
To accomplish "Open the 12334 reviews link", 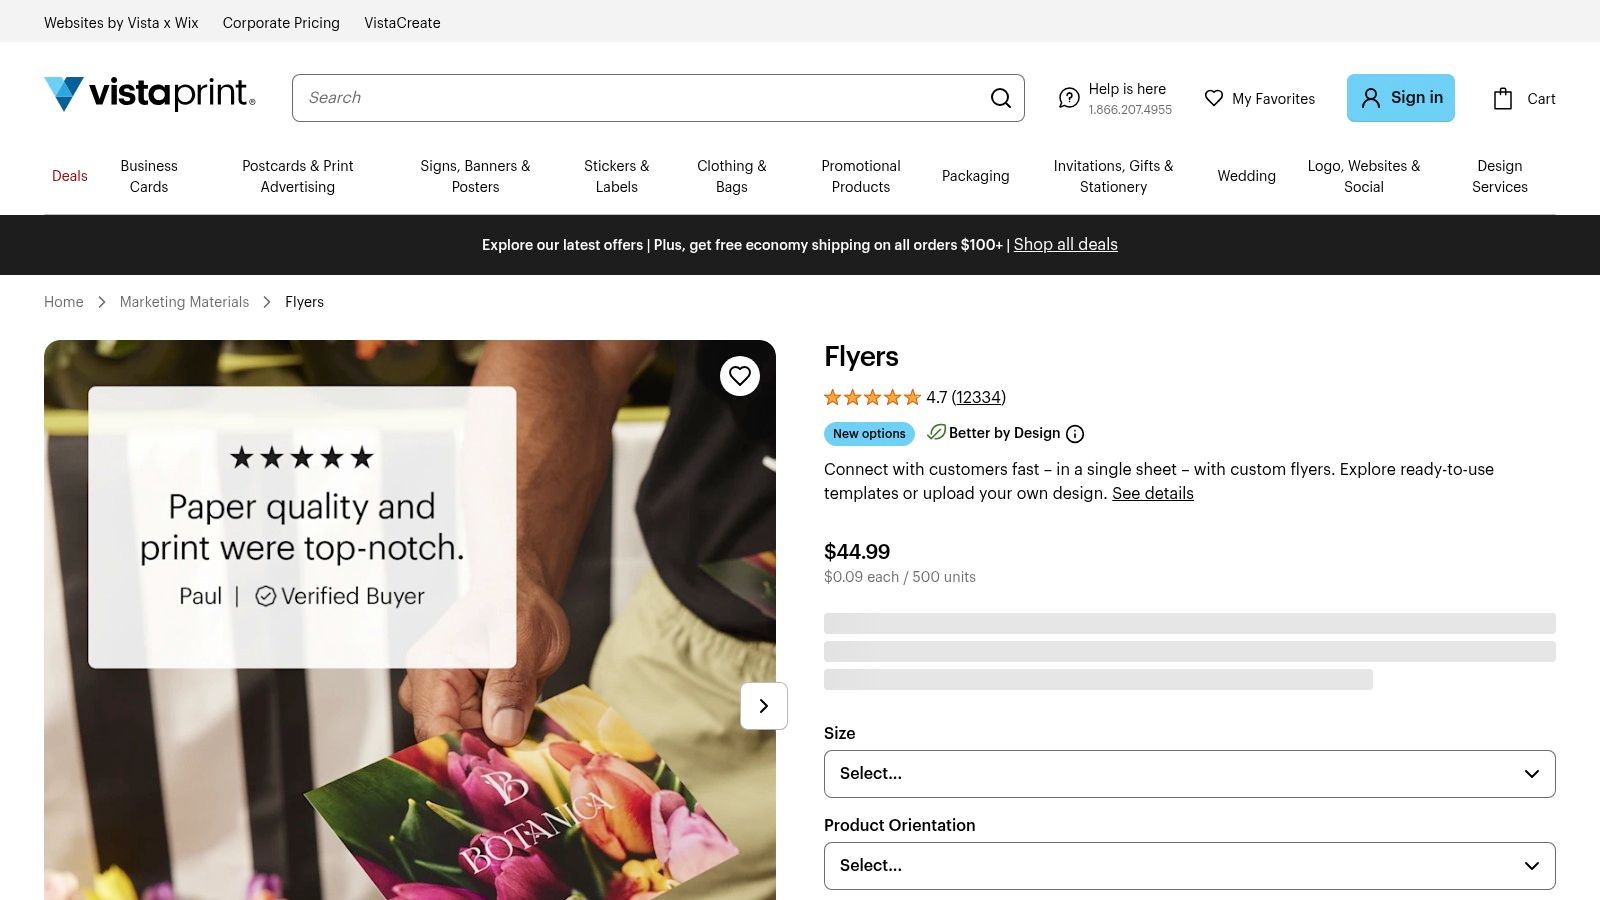I will pyautogui.click(x=979, y=398).
